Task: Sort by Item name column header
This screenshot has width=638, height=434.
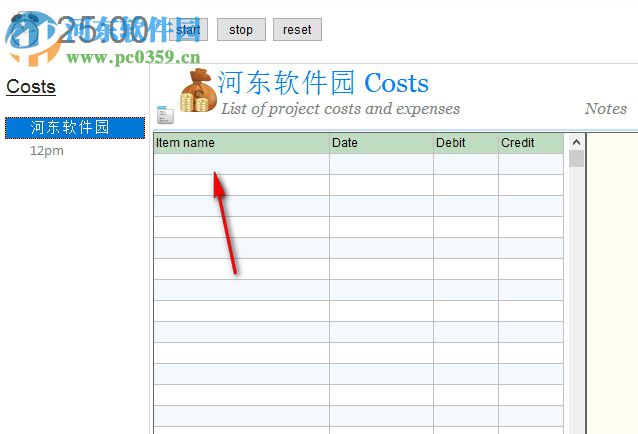Action: pos(242,143)
